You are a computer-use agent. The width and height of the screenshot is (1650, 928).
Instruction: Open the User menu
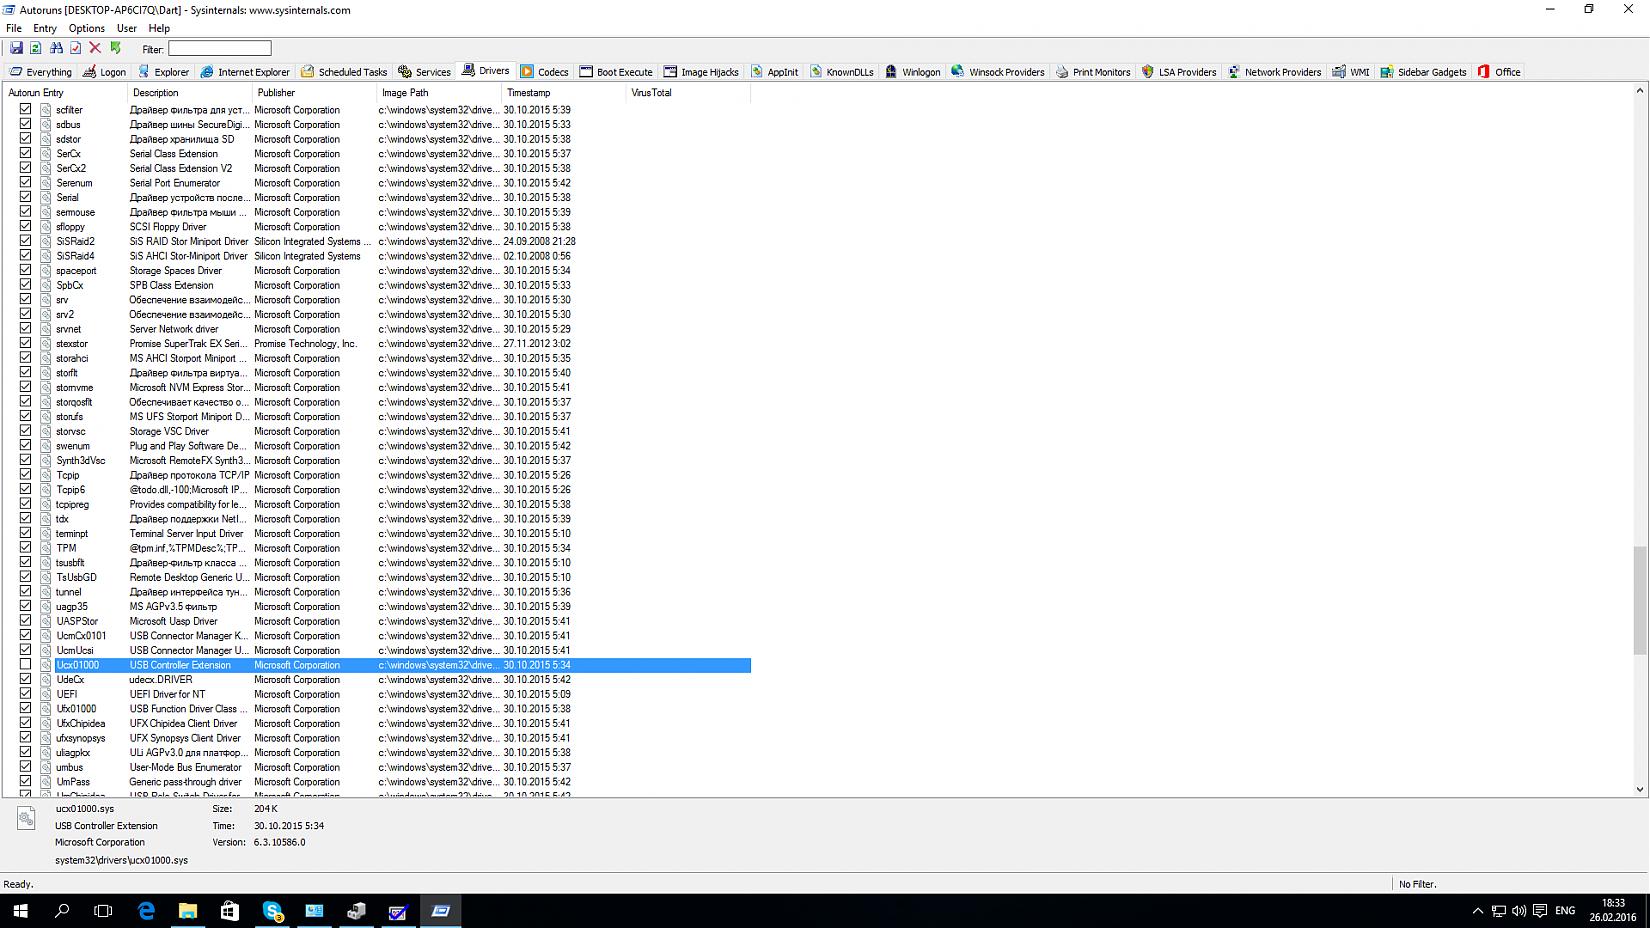pos(127,28)
